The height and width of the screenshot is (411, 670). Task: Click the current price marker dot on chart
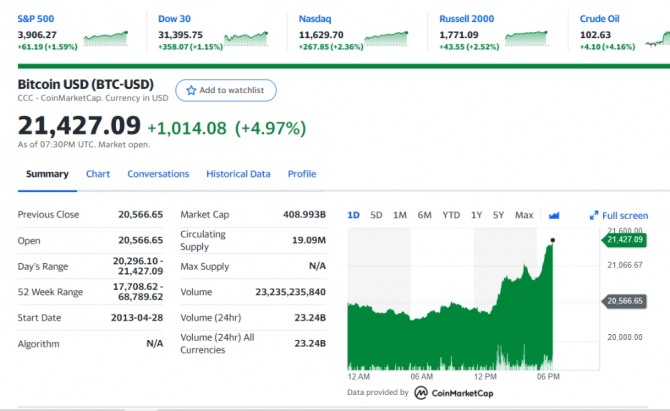point(552,240)
